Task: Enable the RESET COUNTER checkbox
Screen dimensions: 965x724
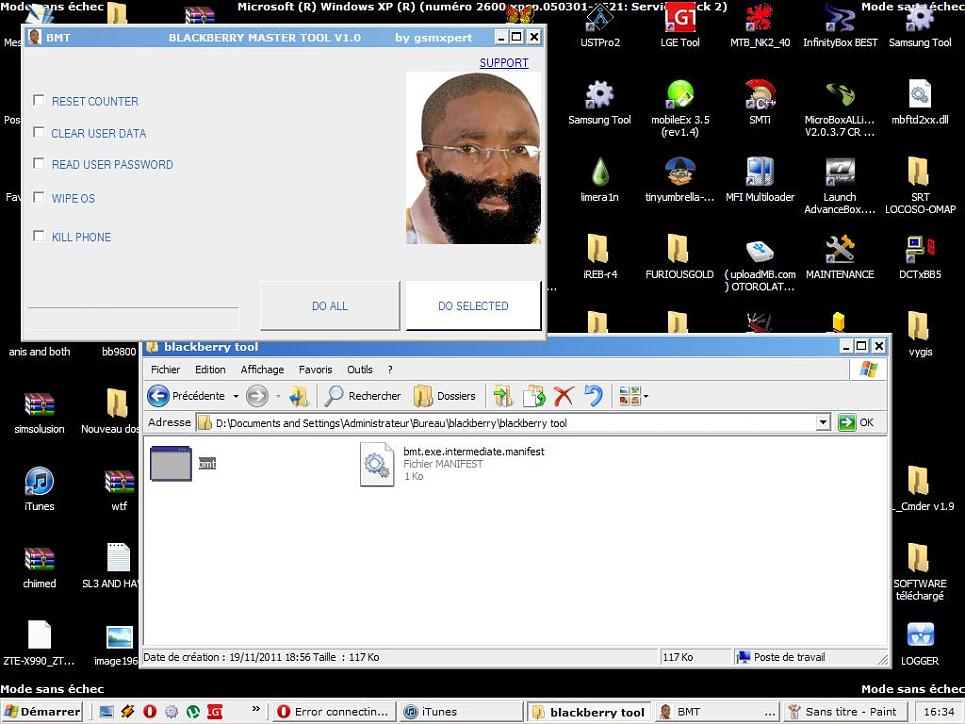Action: pyautogui.click(x=39, y=100)
